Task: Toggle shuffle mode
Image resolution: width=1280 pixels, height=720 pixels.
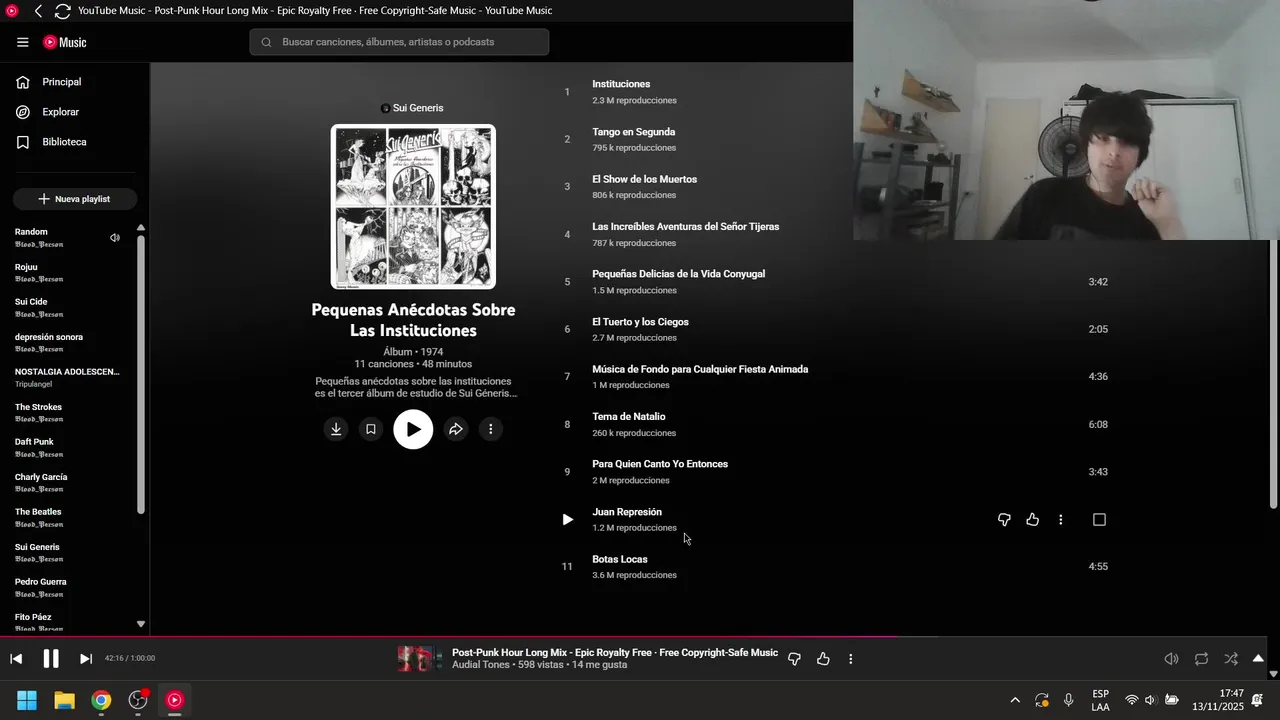Action: coord(1231,659)
